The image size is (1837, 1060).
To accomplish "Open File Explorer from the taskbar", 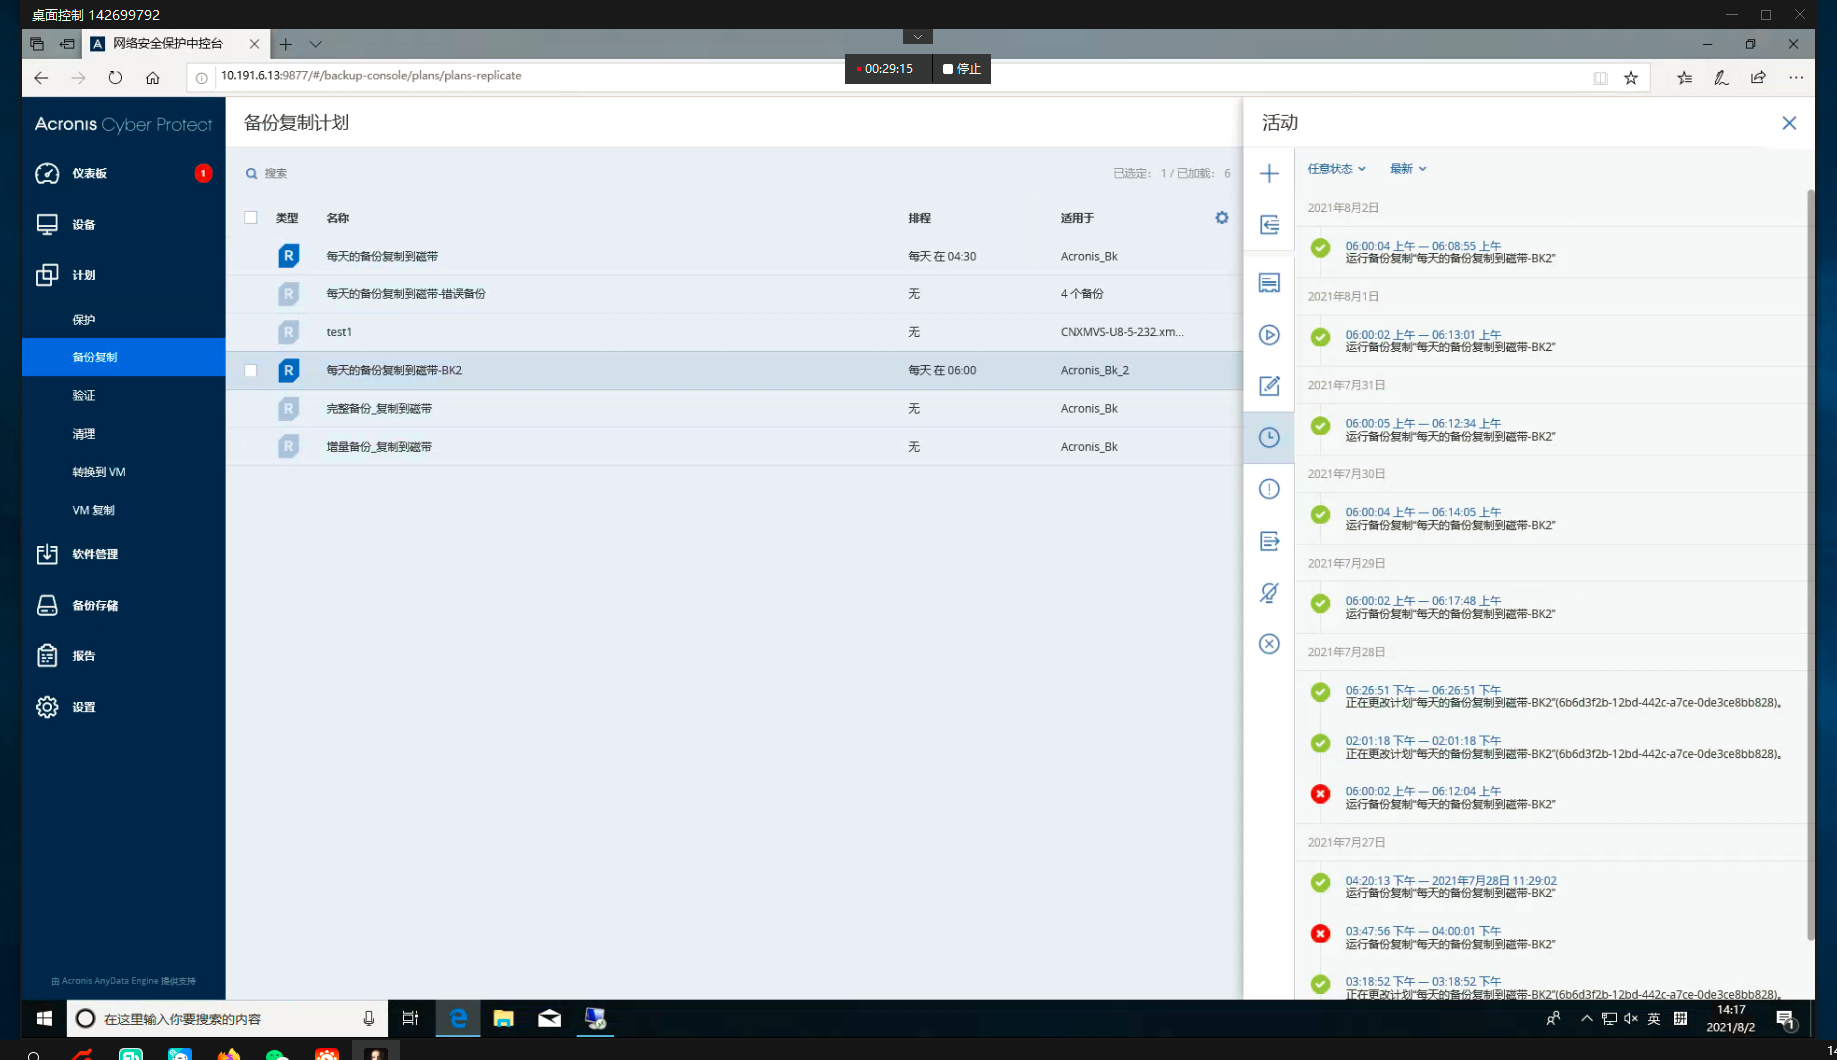I will click(x=503, y=1018).
